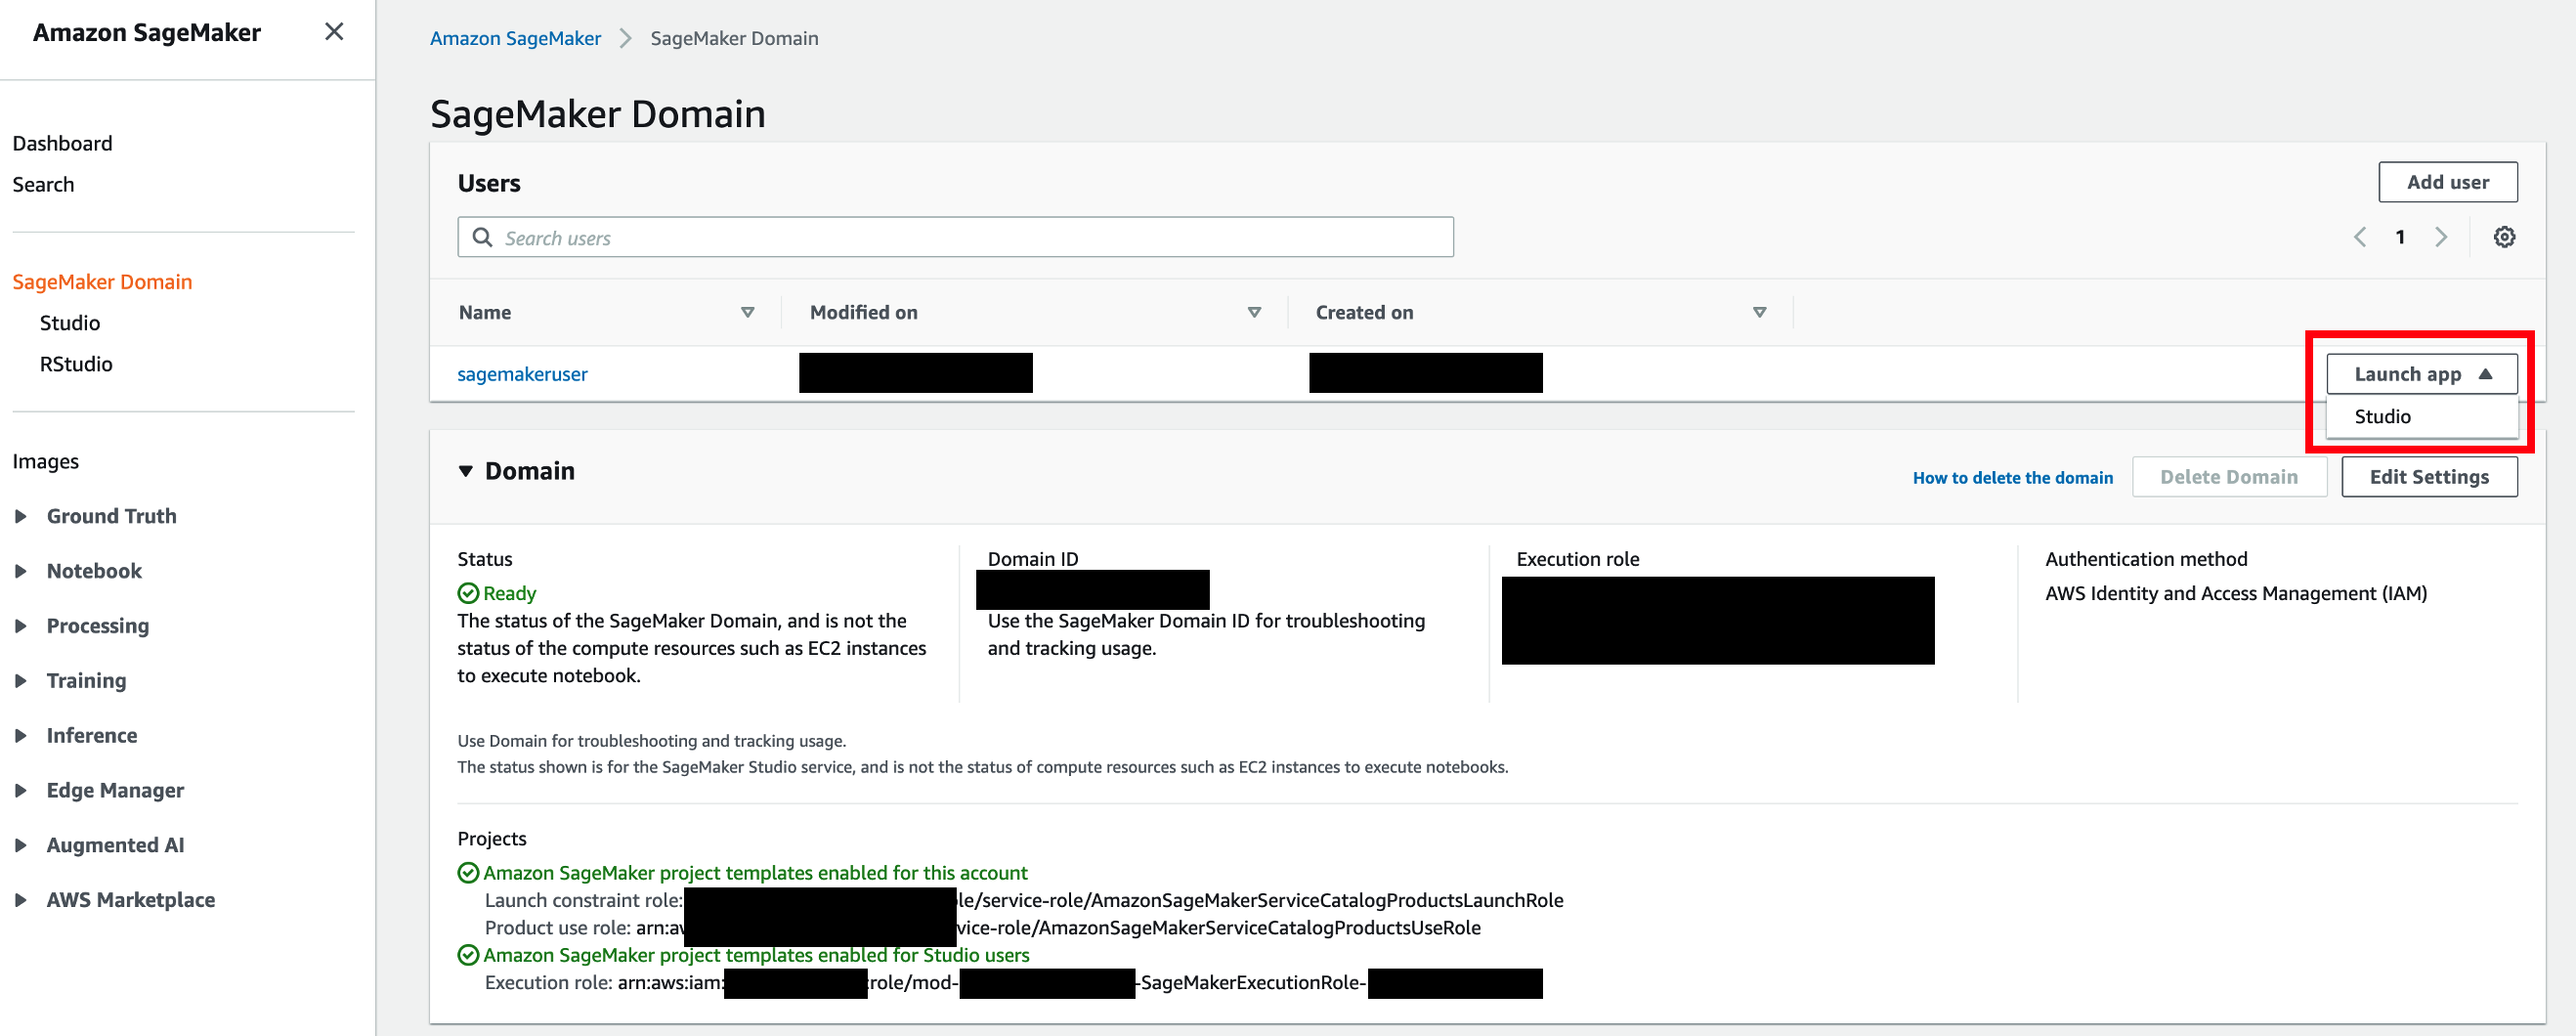
Task: Expand the Processing menu group
Action: [x=20, y=626]
